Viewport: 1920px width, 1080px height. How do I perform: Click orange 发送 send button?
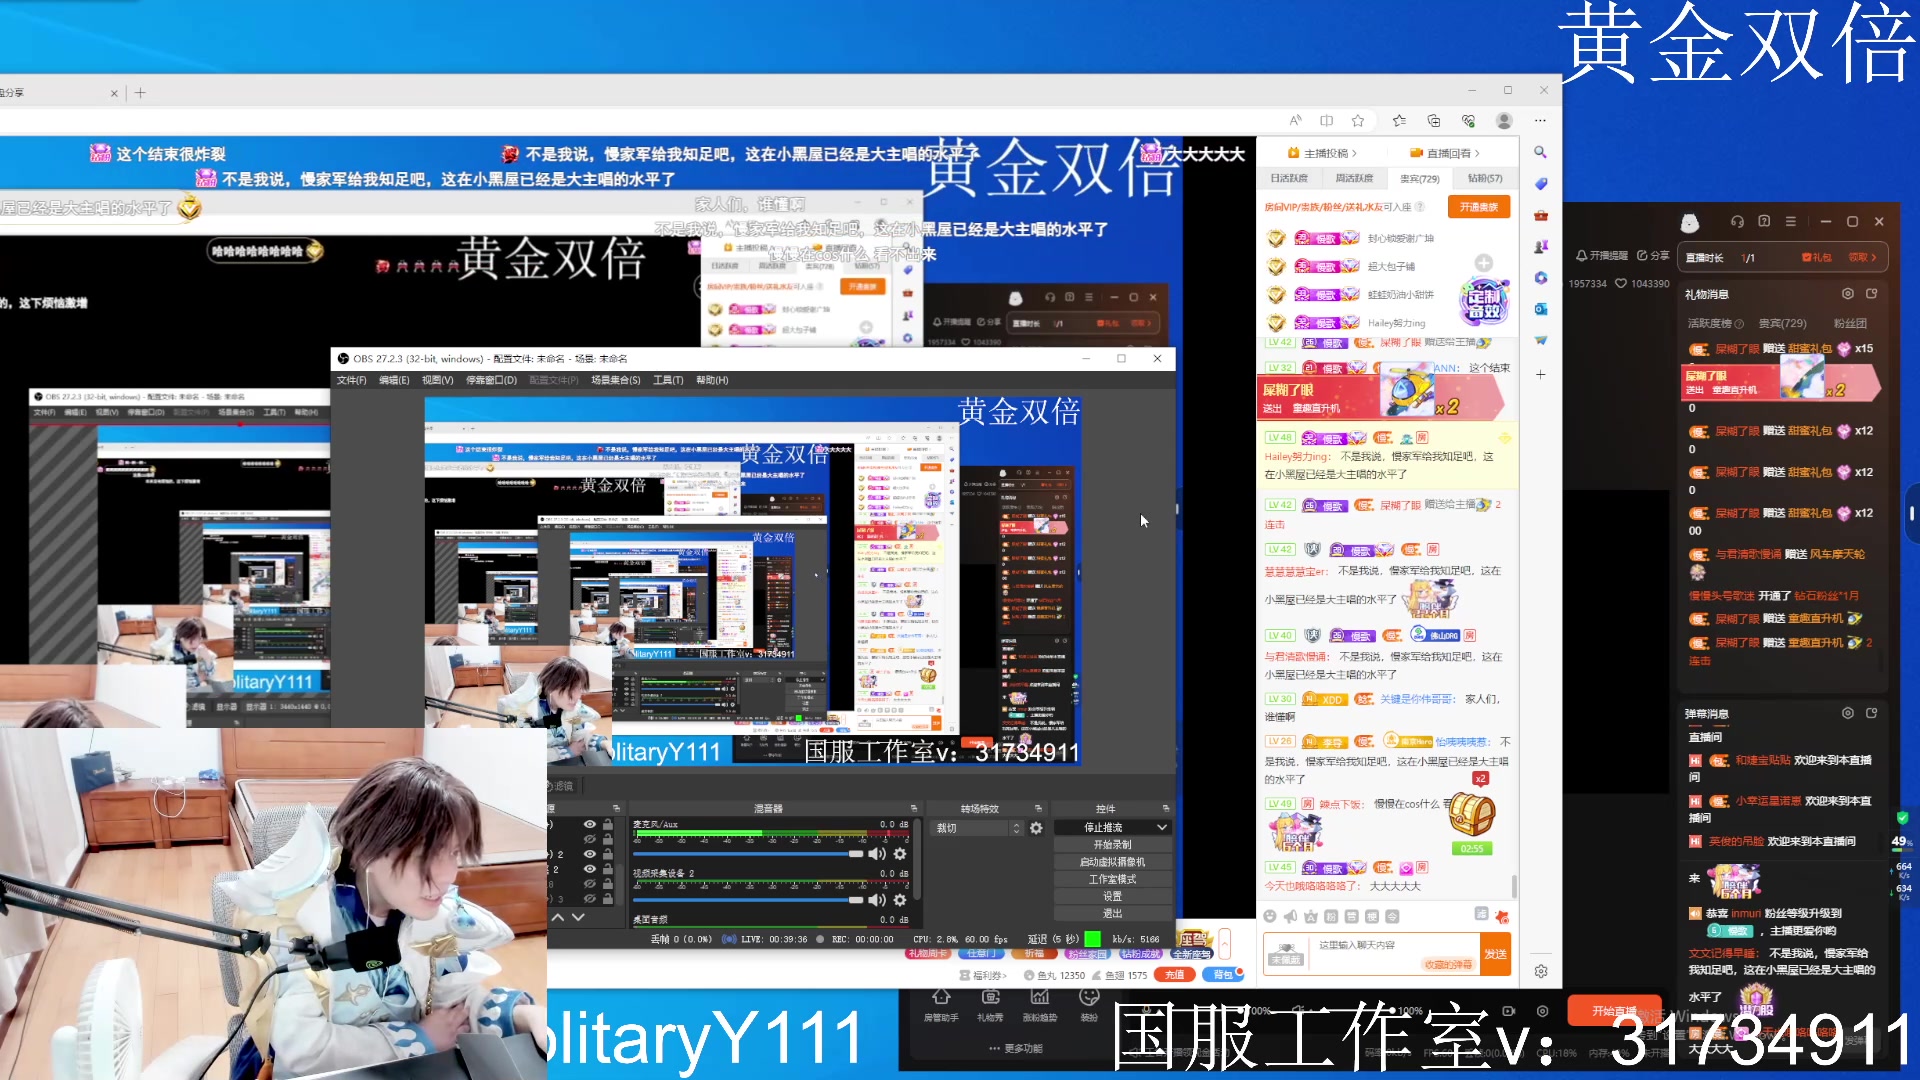coord(1495,954)
